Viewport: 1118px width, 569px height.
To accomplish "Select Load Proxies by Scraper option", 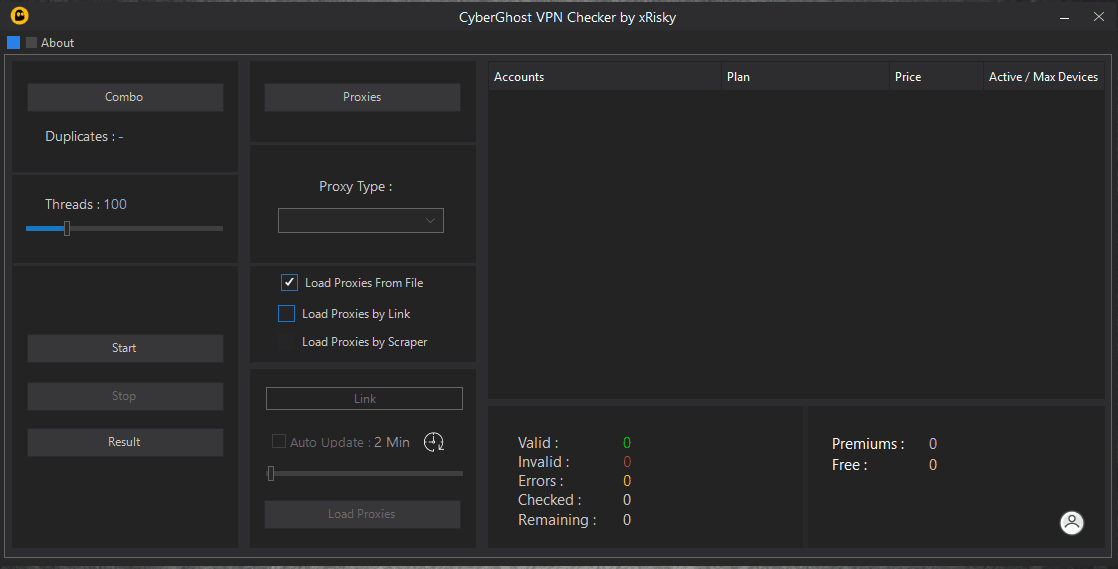I will point(287,342).
